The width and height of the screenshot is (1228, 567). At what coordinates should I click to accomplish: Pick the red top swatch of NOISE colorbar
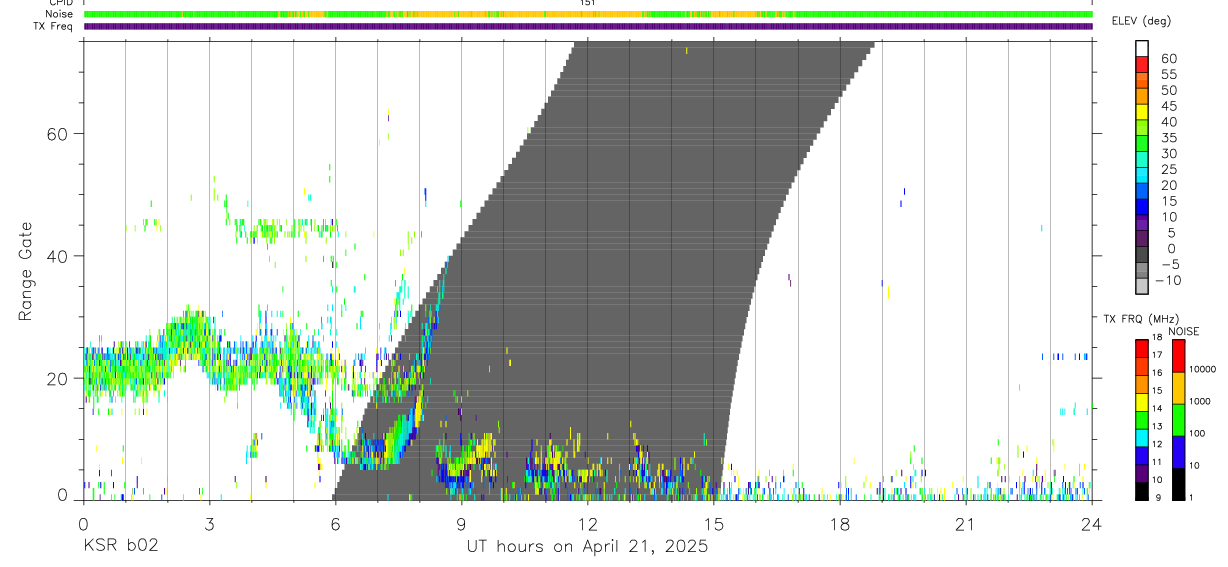(1179, 356)
